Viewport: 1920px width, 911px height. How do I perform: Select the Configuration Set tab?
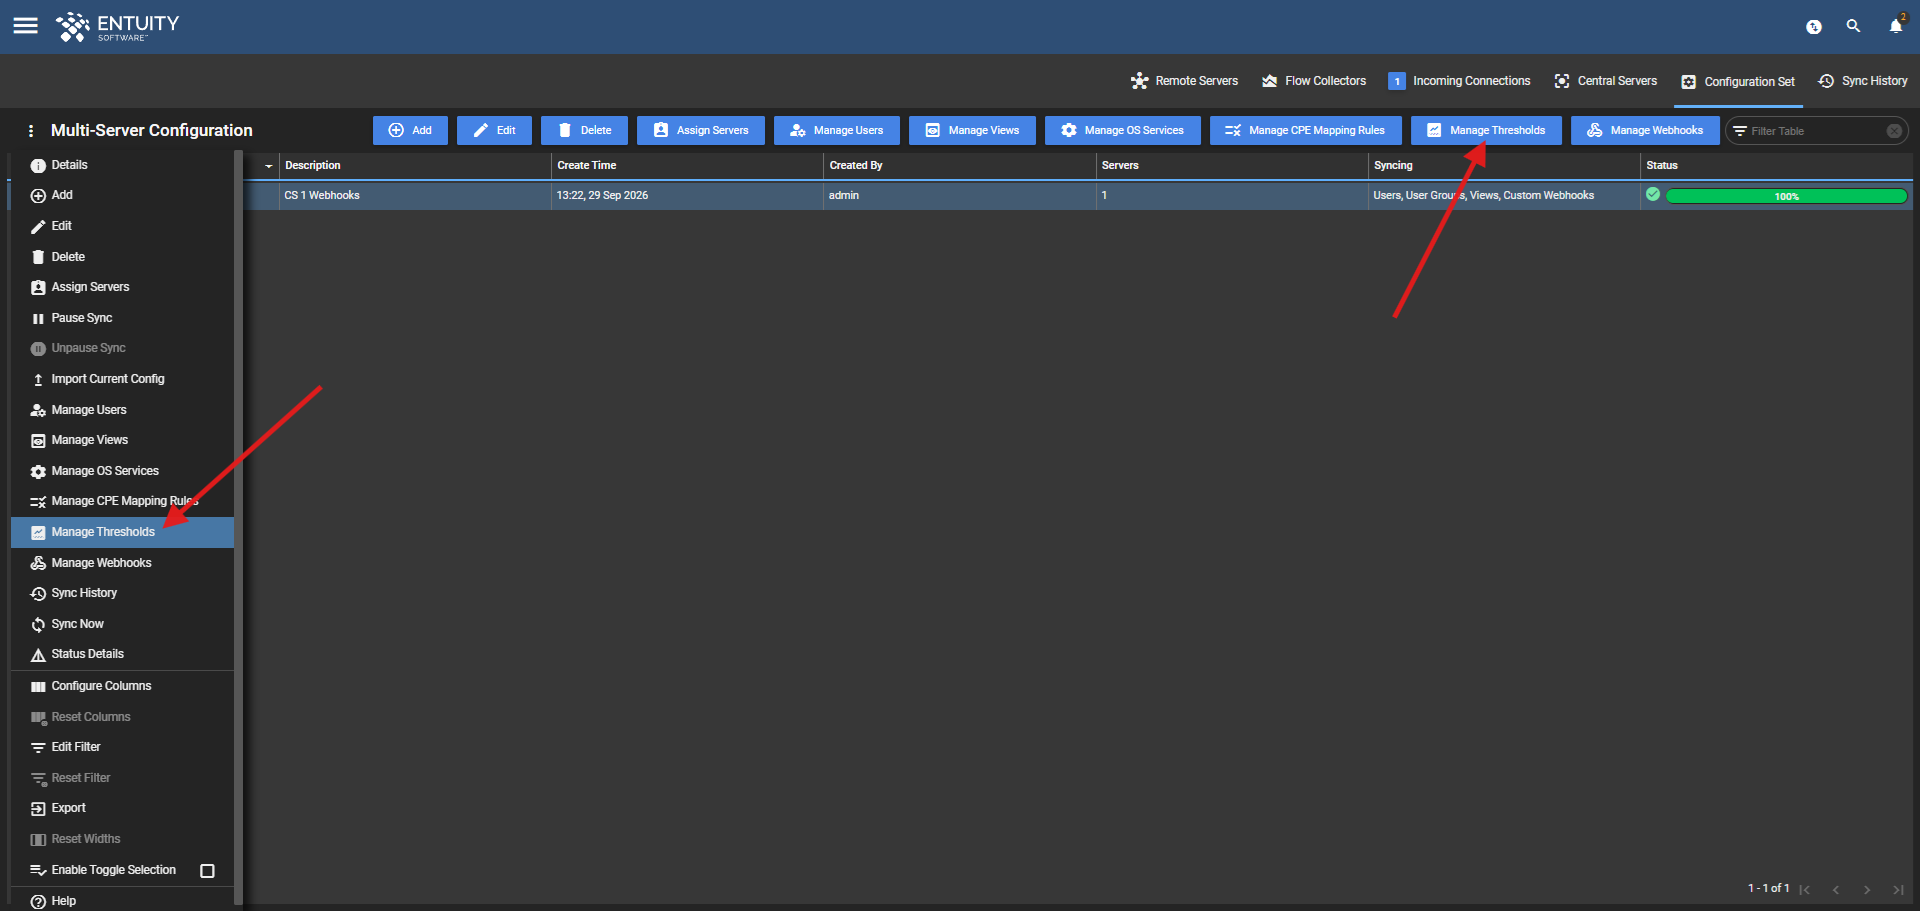click(x=1738, y=82)
